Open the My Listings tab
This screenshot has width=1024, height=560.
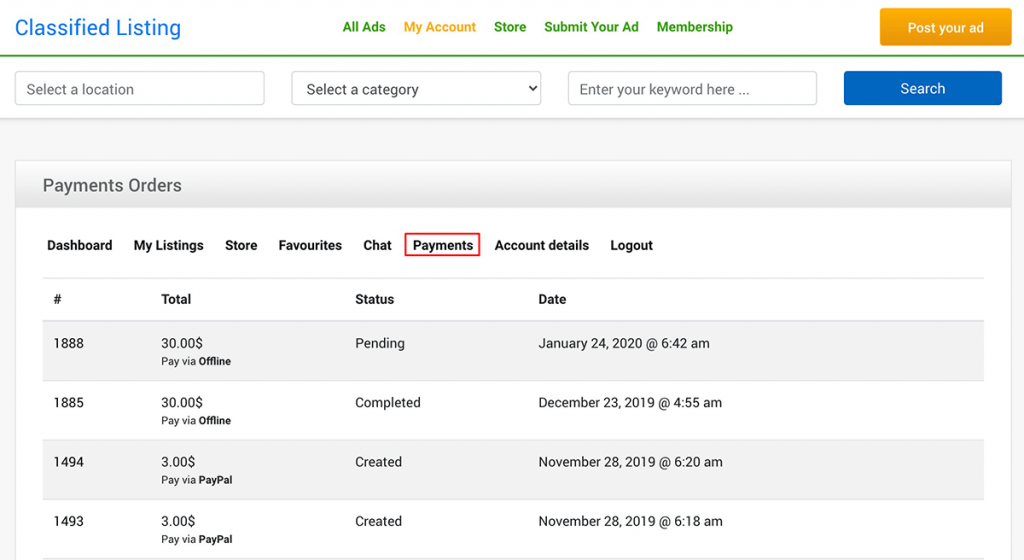click(168, 245)
